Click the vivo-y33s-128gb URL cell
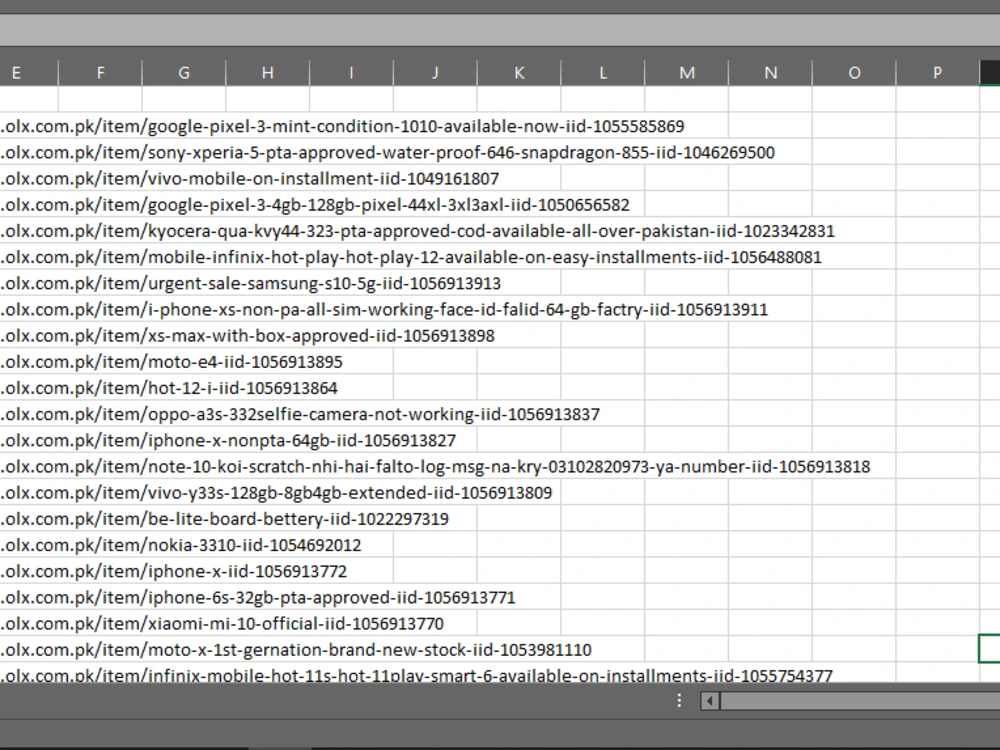Screen dimensions: 1000x750 (x=276, y=492)
